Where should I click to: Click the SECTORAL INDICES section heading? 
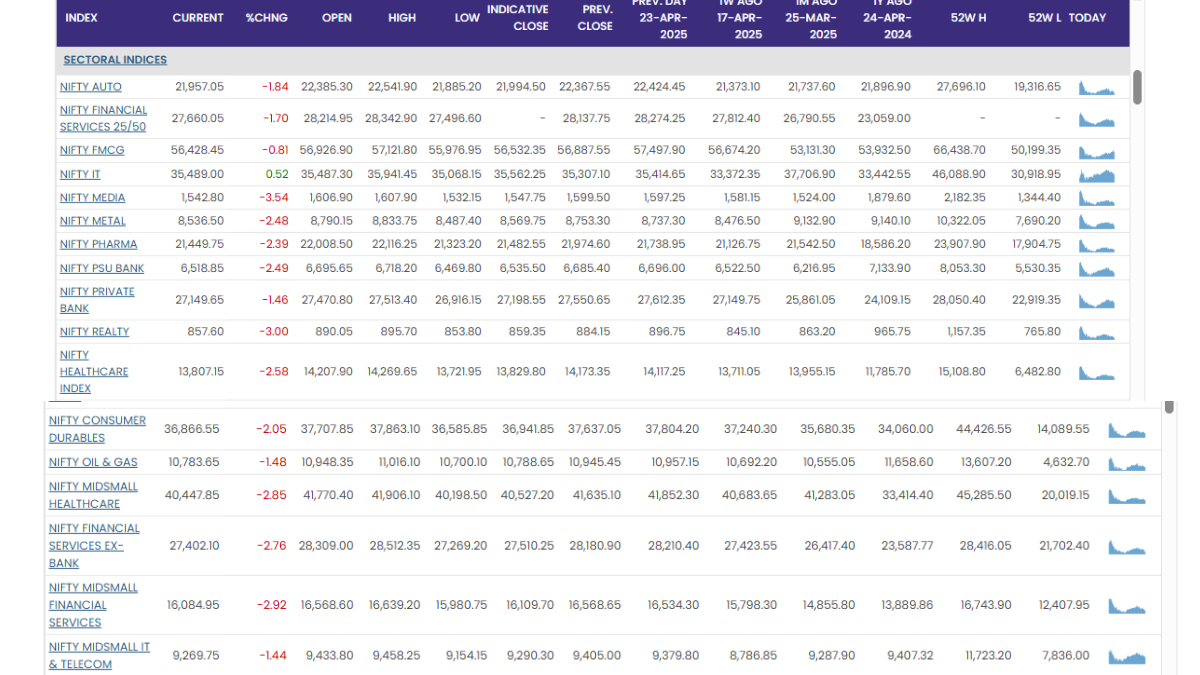(x=115, y=60)
